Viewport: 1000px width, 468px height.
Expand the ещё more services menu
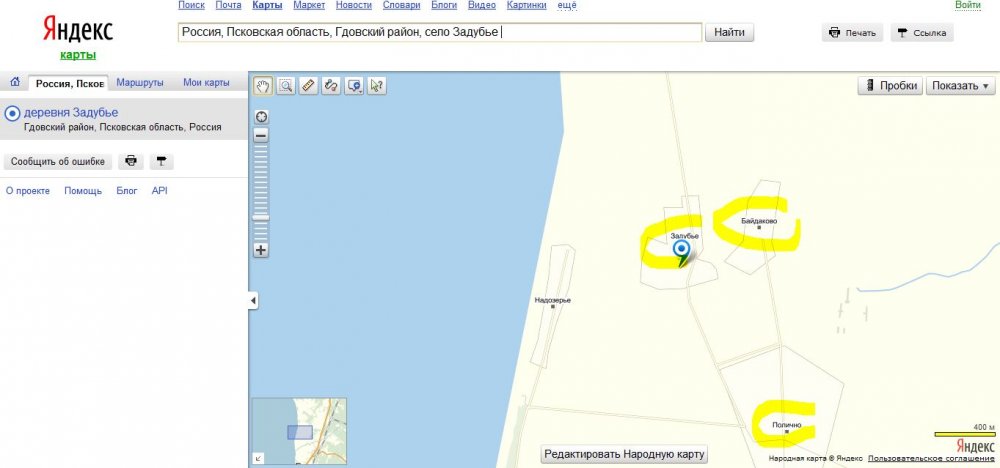(567, 5)
